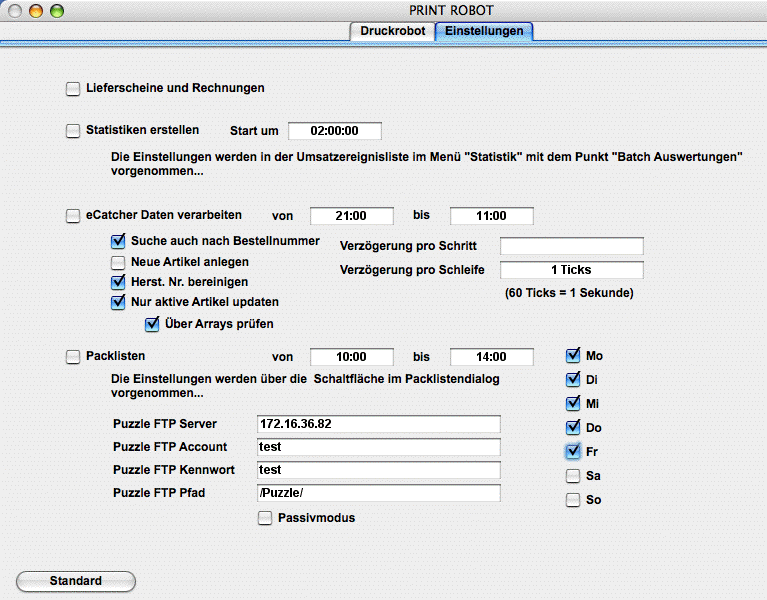The image size is (767, 600).
Task: Enable Saturday (Sa) checkbox
Action: click(x=573, y=476)
